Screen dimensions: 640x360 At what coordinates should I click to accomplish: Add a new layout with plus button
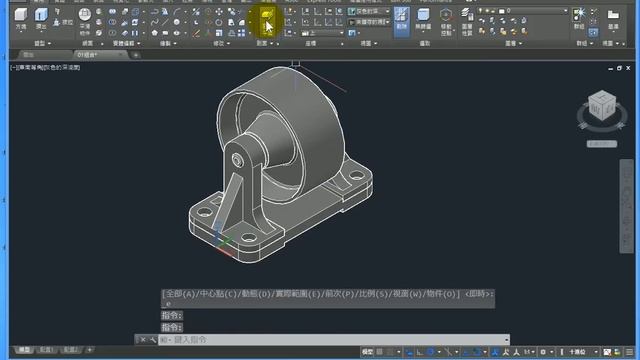[x=89, y=350]
